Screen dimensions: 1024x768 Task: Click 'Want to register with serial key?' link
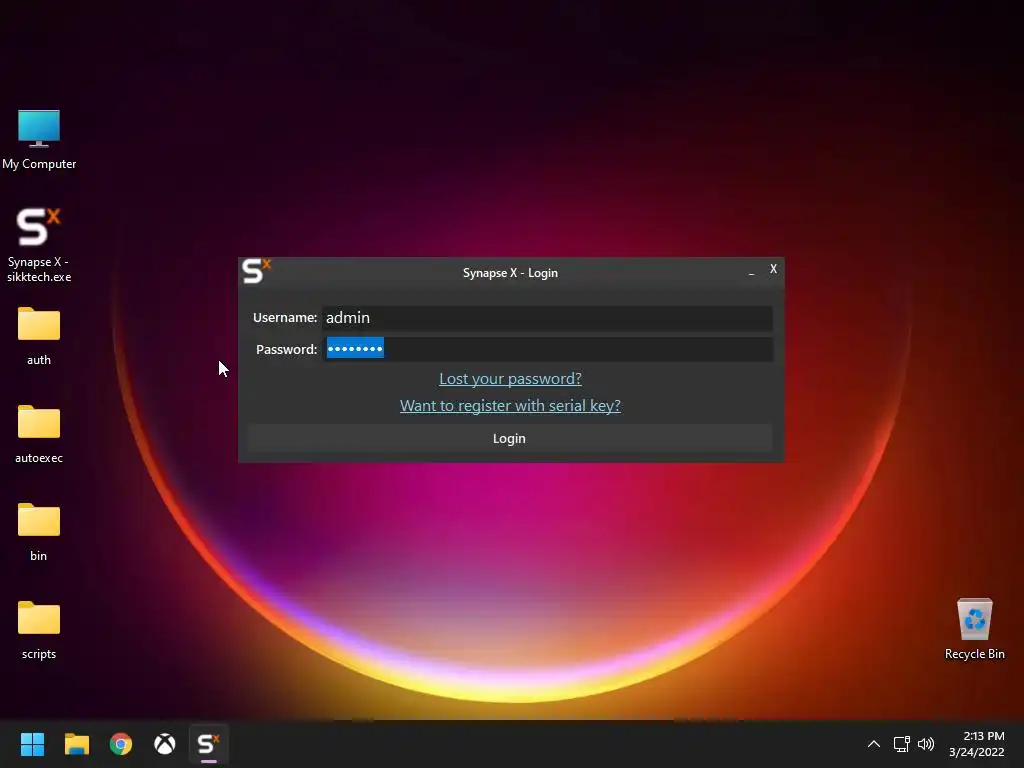[510, 406]
